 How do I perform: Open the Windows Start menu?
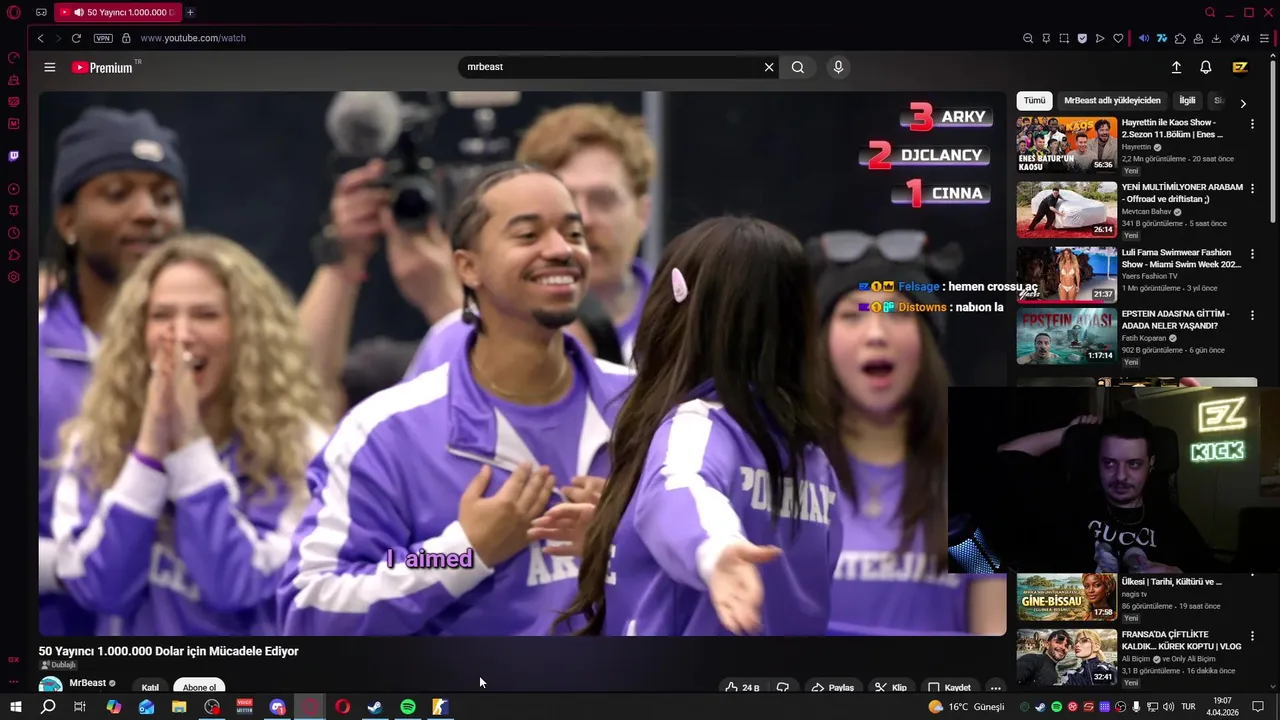[15, 707]
